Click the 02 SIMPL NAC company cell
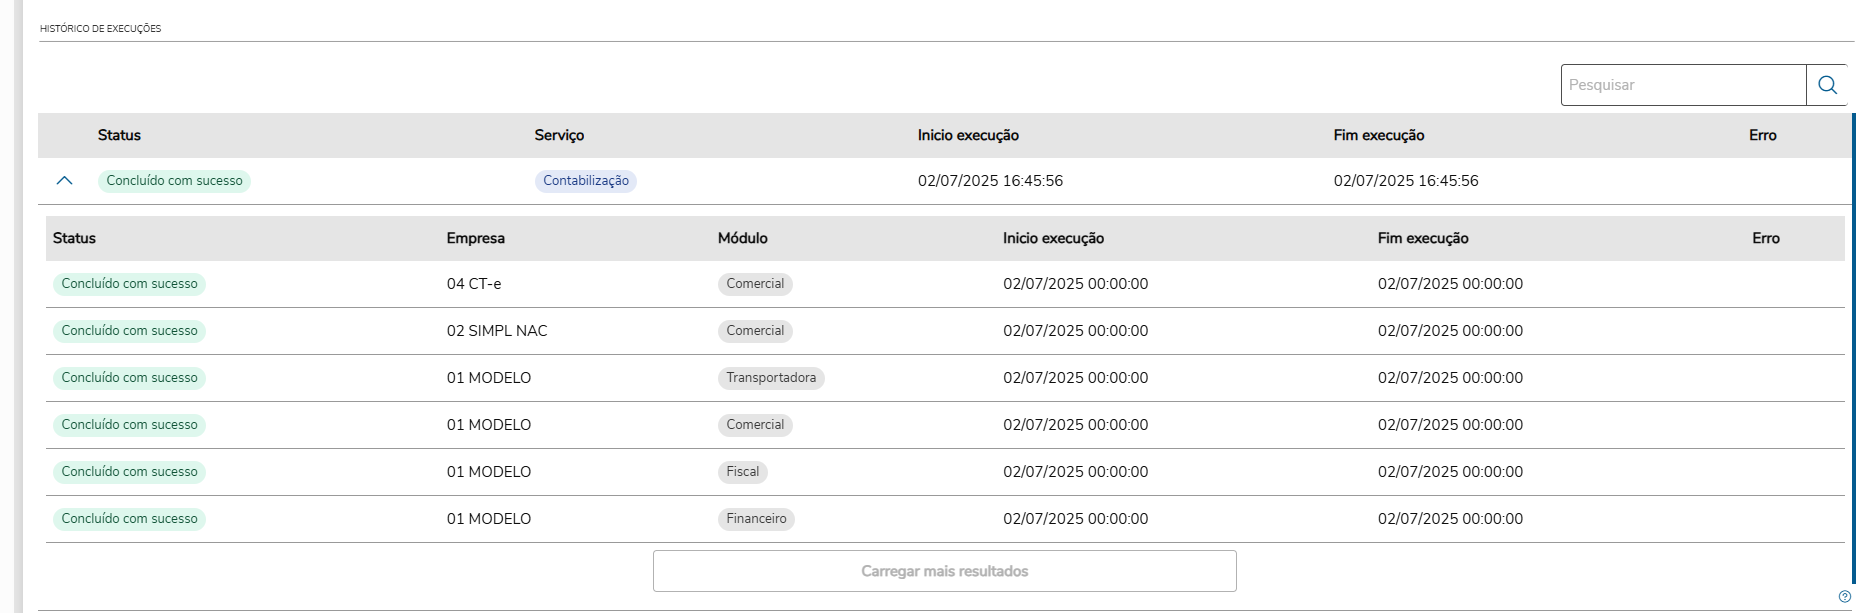Viewport: 1861px width, 613px height. click(497, 331)
